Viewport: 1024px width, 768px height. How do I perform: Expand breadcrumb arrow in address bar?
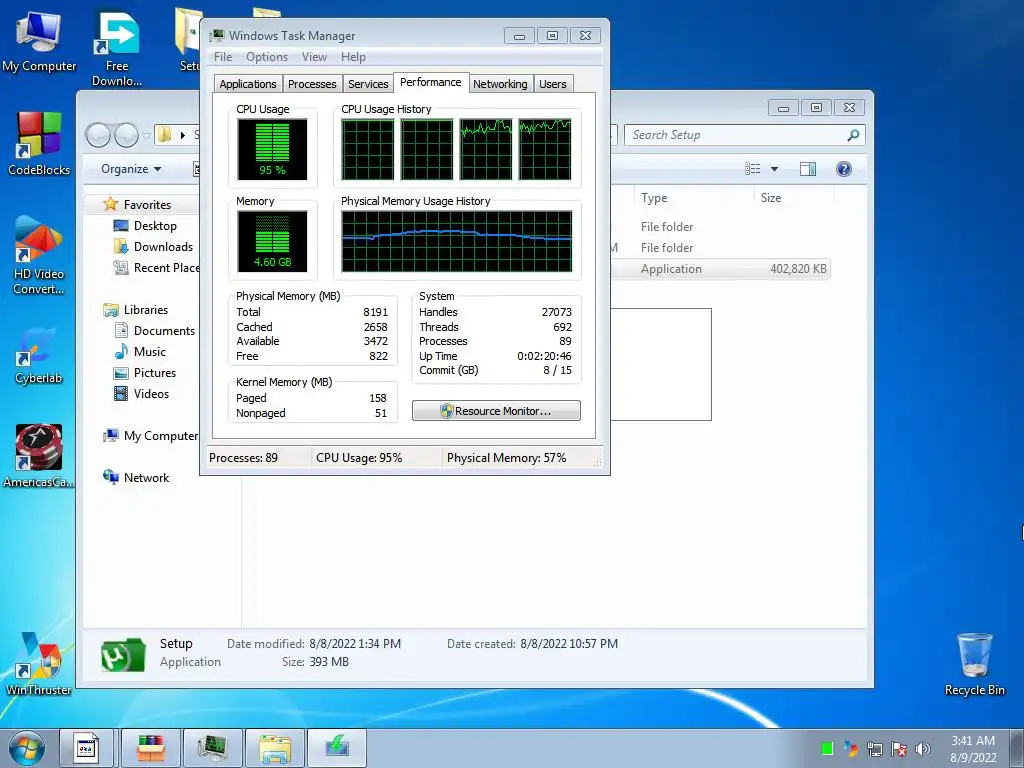tap(182, 135)
